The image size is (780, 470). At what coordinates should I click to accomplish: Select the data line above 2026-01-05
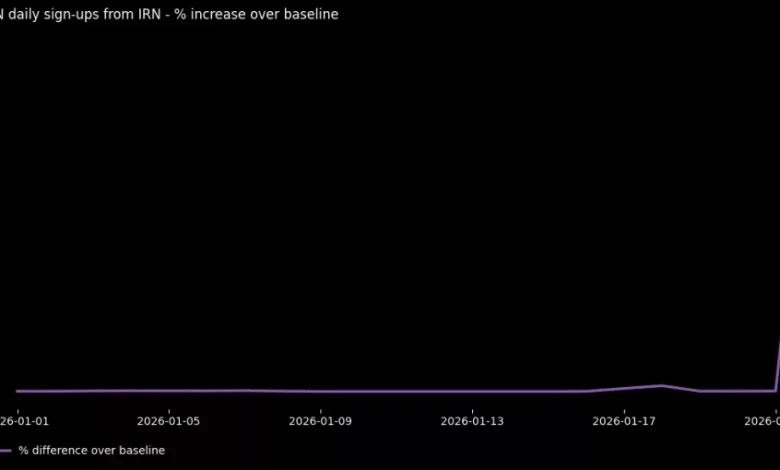click(169, 390)
